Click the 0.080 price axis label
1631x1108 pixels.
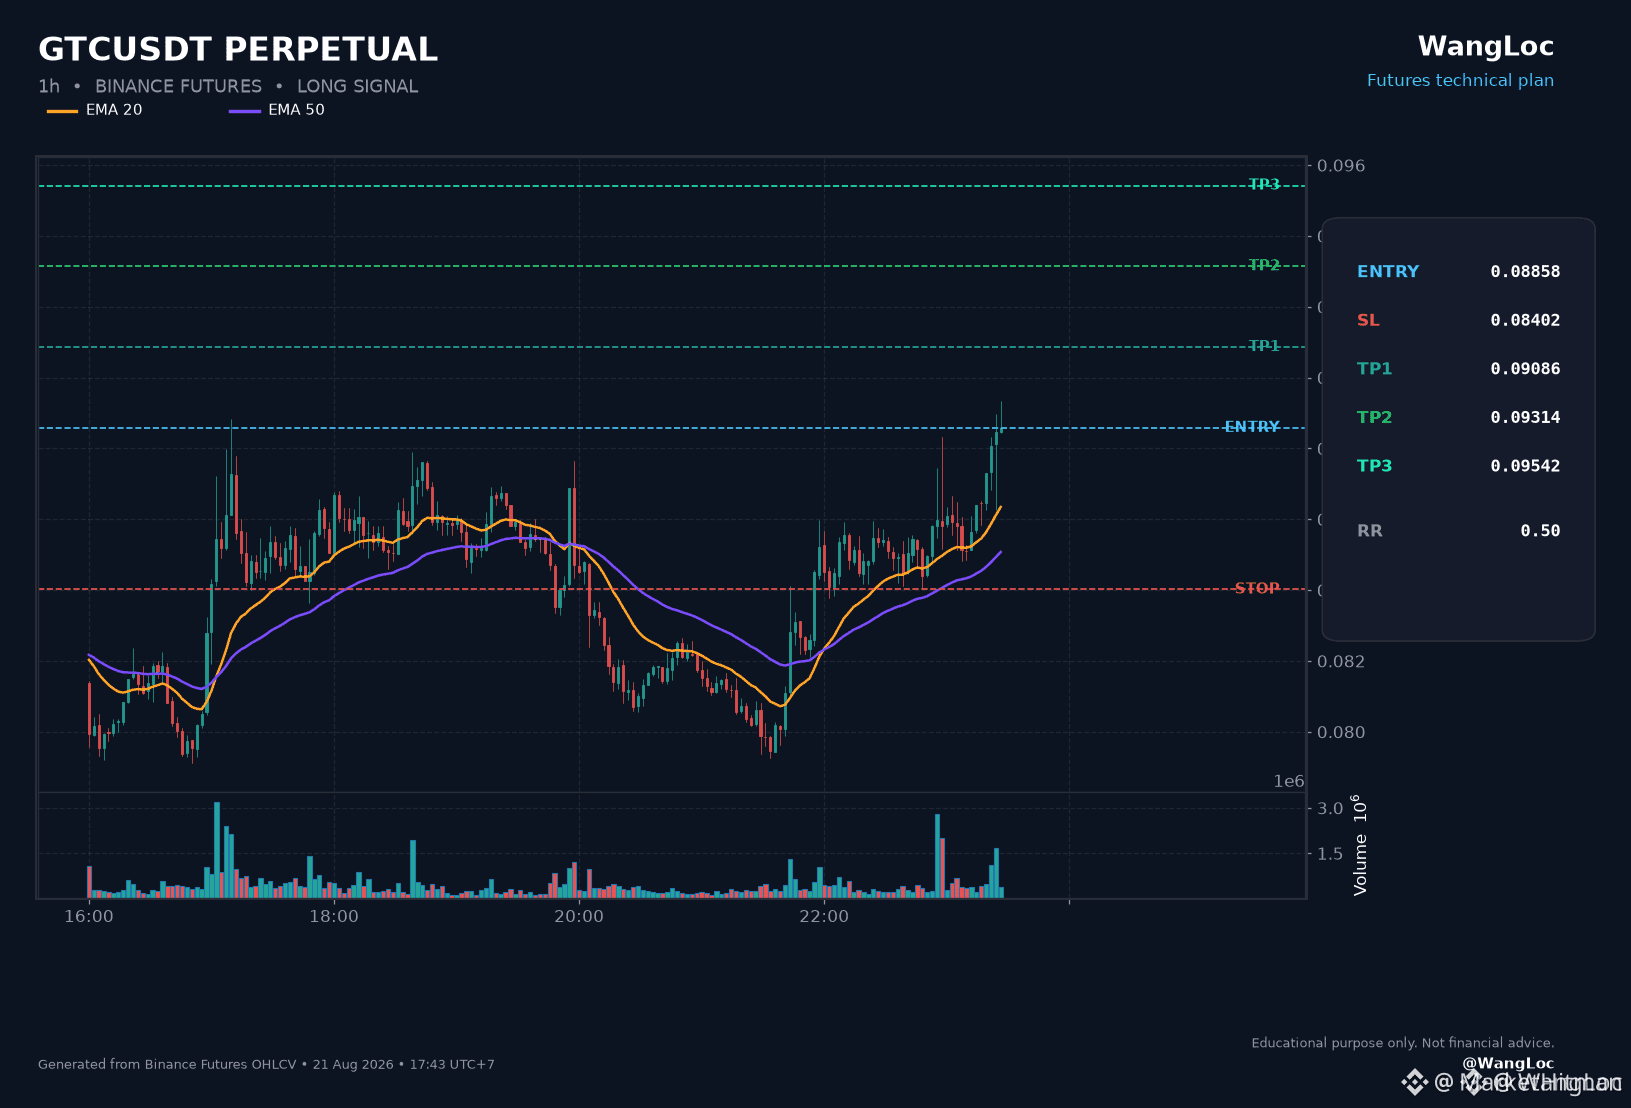click(1341, 733)
